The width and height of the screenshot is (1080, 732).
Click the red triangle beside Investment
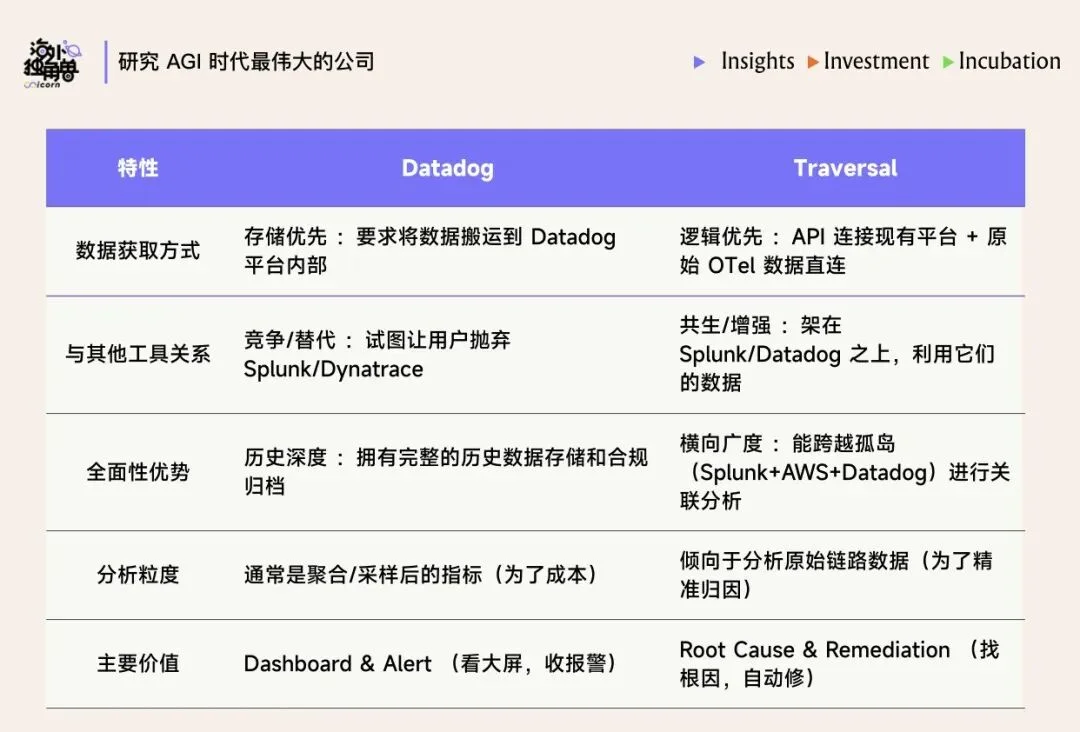[813, 61]
